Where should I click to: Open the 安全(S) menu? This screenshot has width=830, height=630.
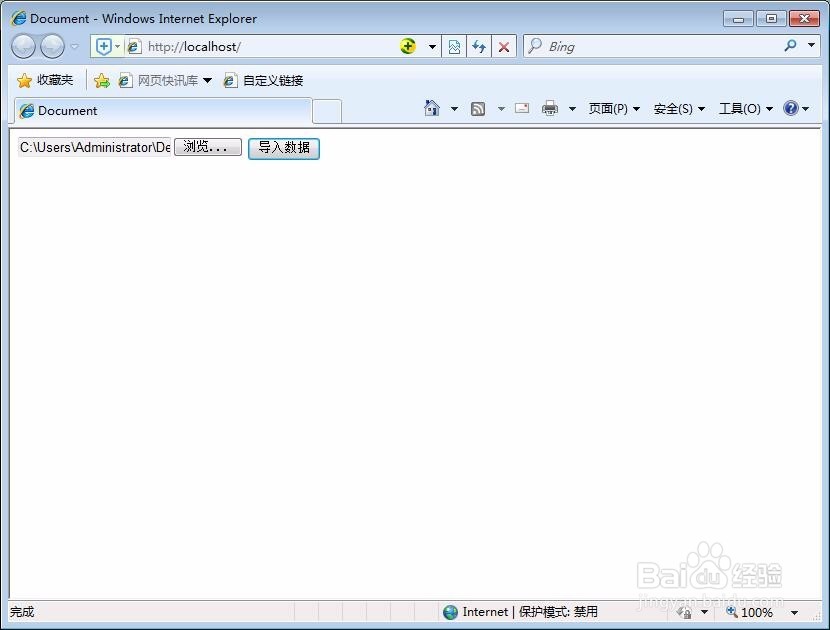point(672,108)
